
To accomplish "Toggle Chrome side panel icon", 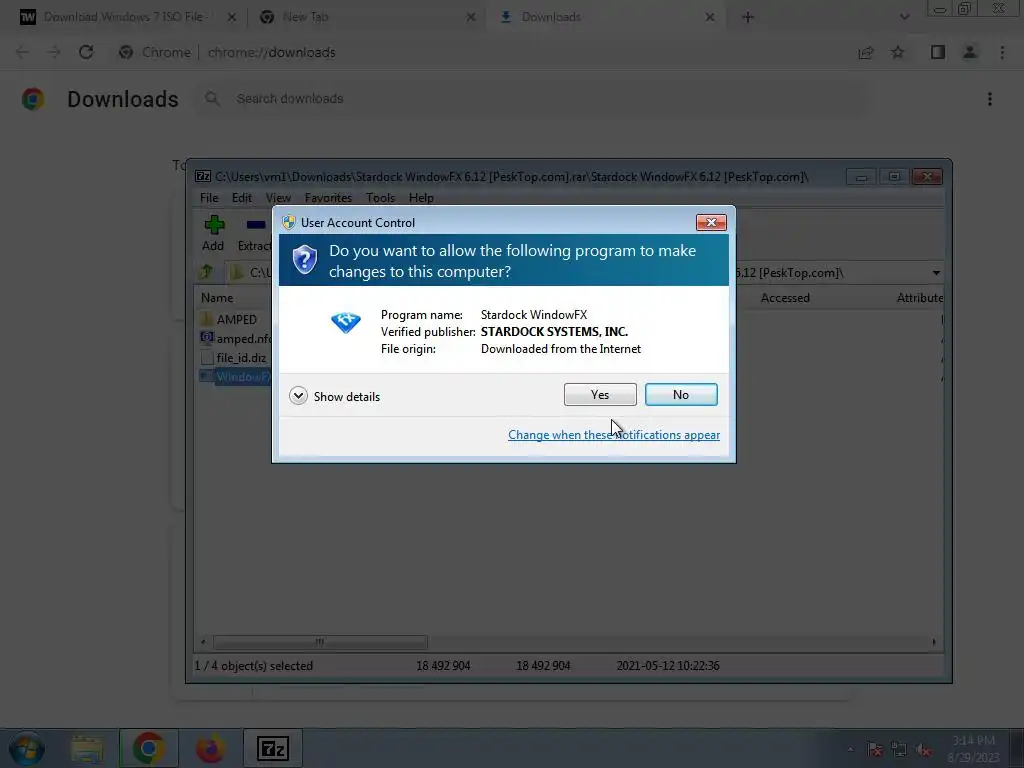I will click(x=938, y=52).
